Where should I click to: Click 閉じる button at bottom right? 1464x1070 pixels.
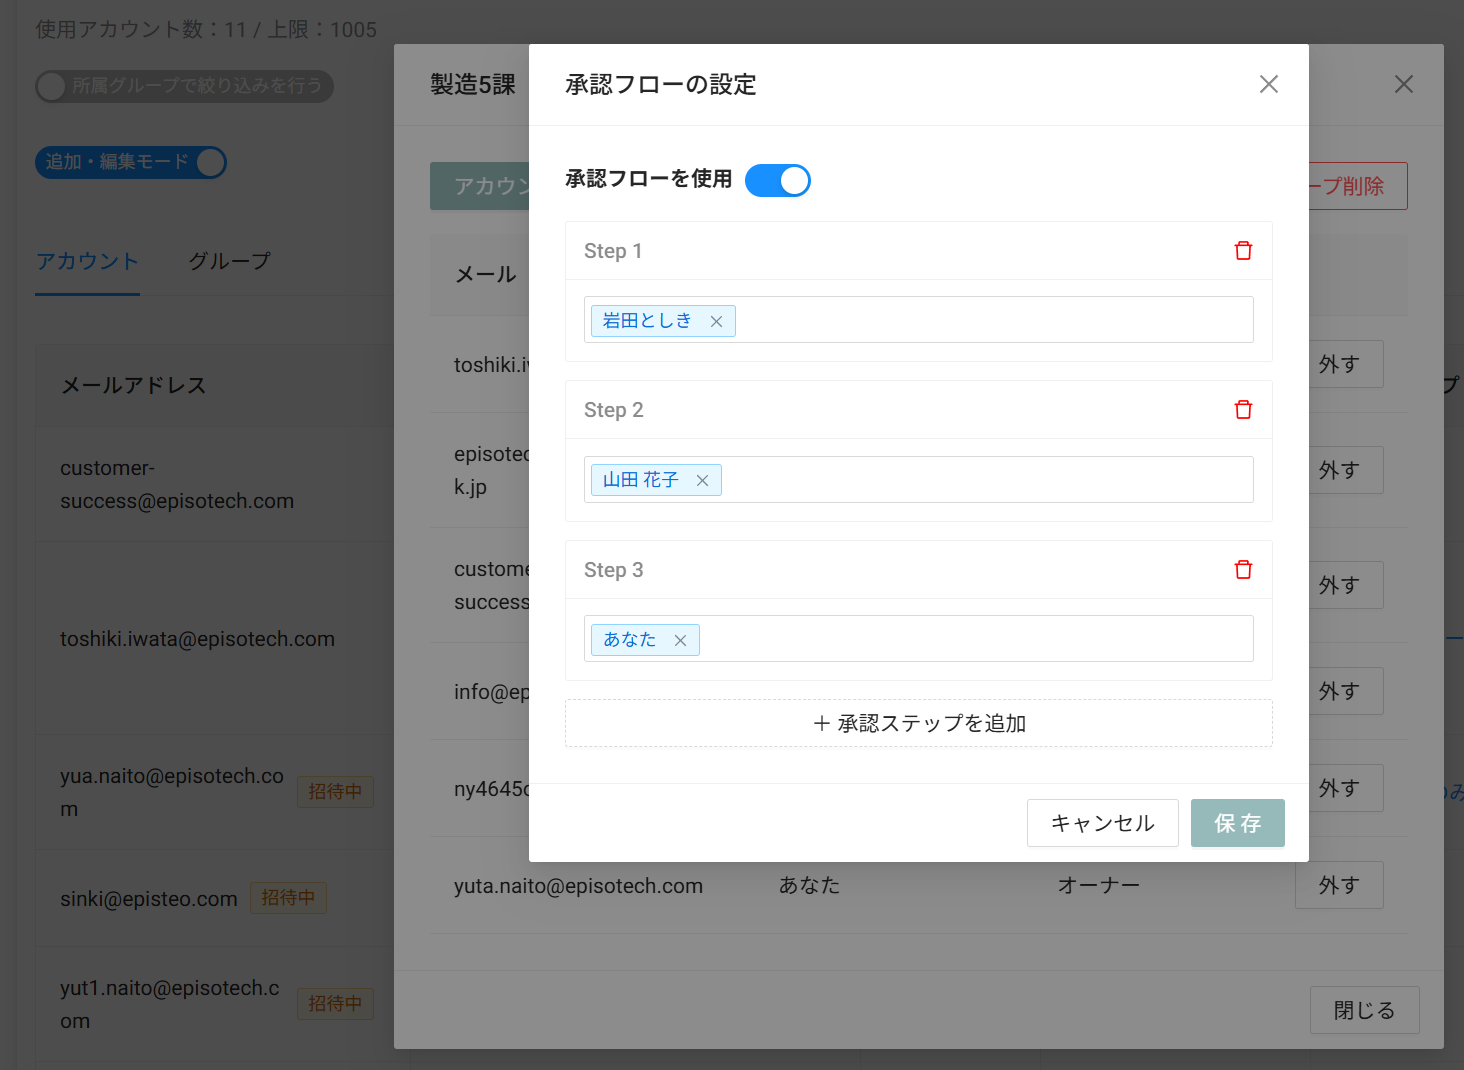1363,1010
